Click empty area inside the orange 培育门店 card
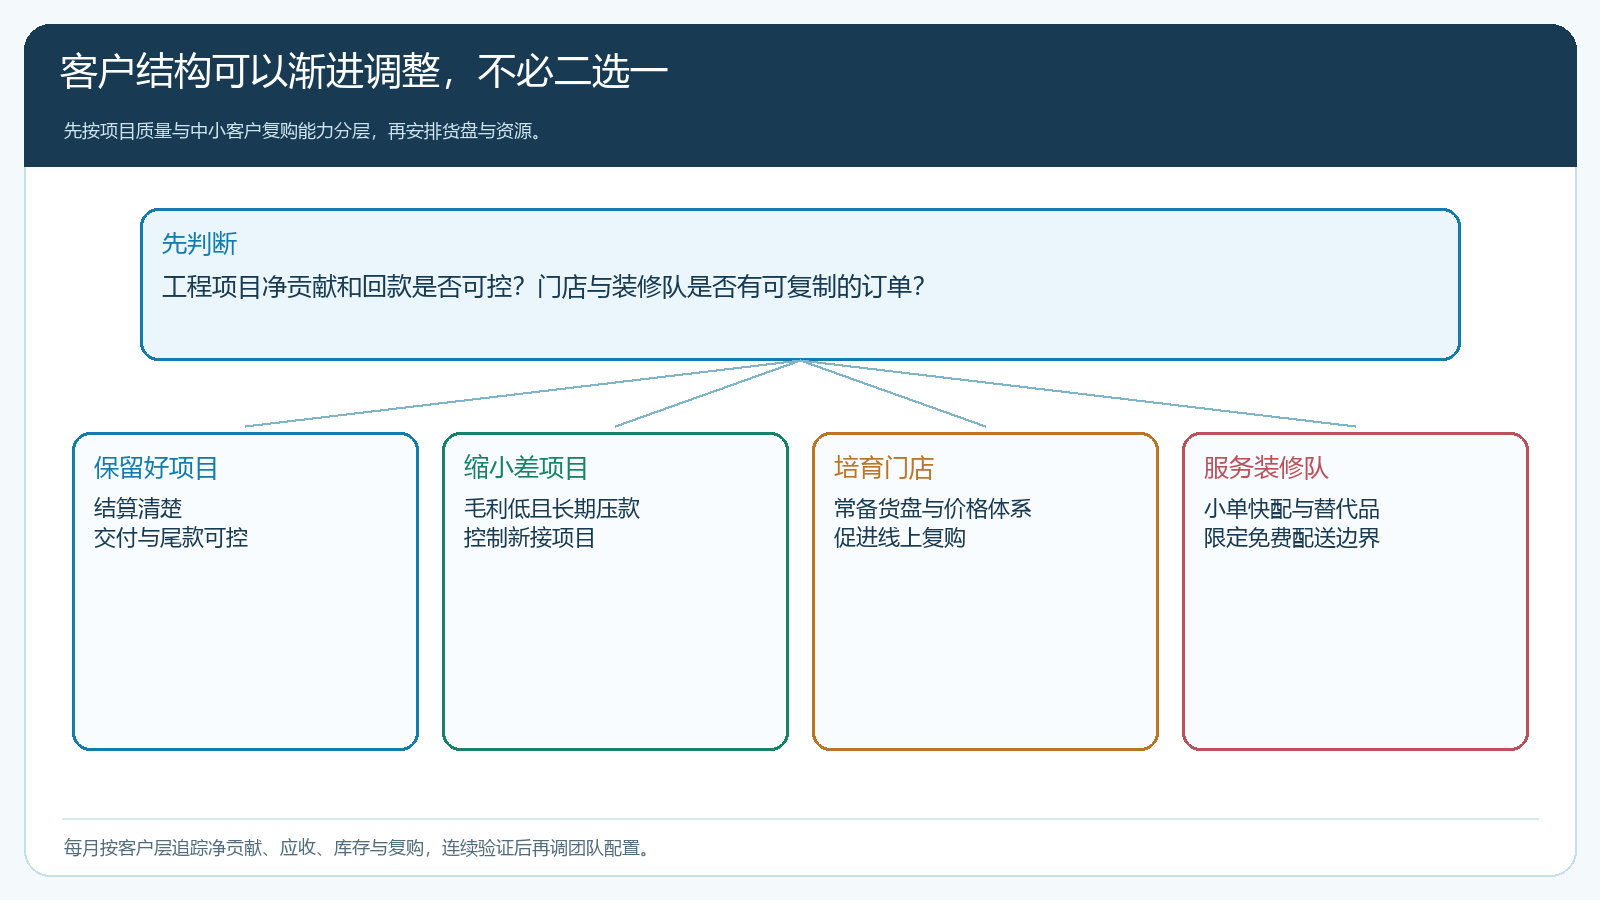This screenshot has width=1600, height=900. click(x=985, y=650)
